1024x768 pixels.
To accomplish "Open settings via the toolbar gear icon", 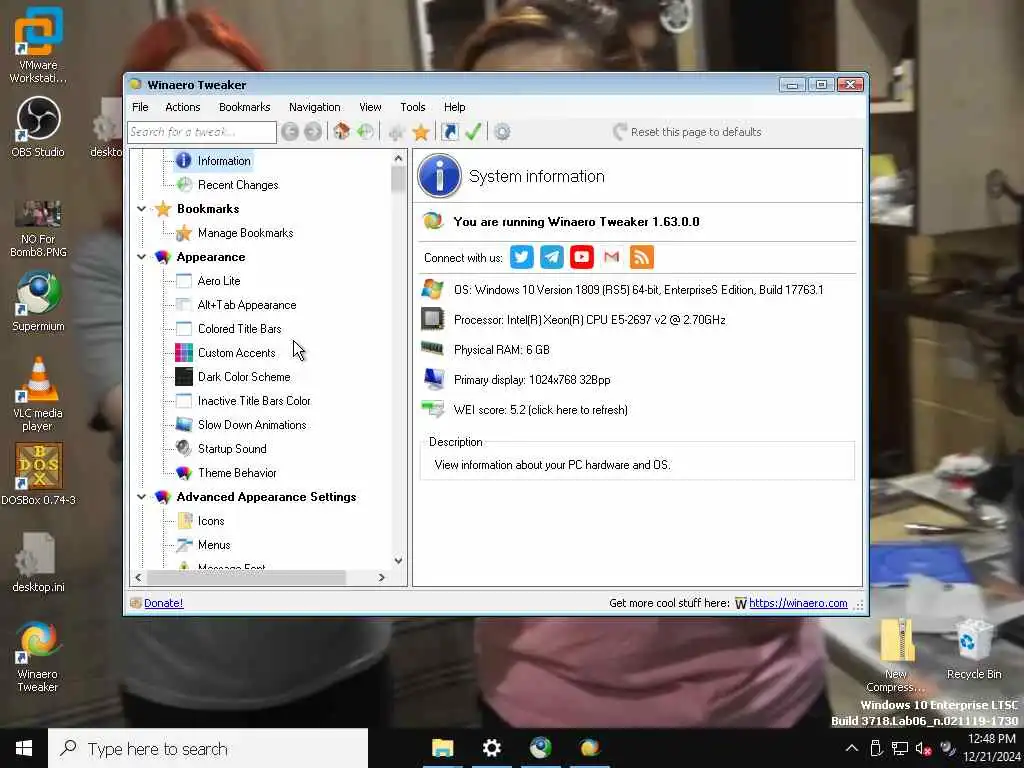I will [x=502, y=132].
